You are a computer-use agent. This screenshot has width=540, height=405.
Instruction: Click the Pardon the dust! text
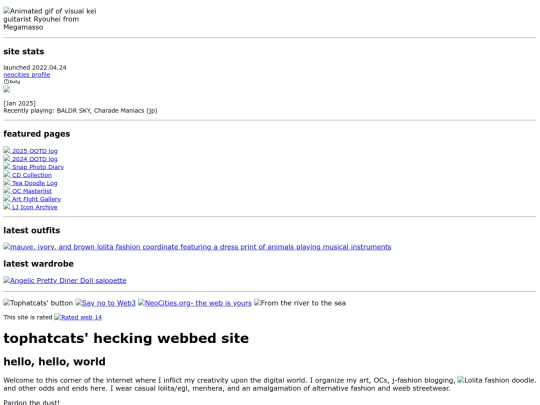click(x=31, y=402)
